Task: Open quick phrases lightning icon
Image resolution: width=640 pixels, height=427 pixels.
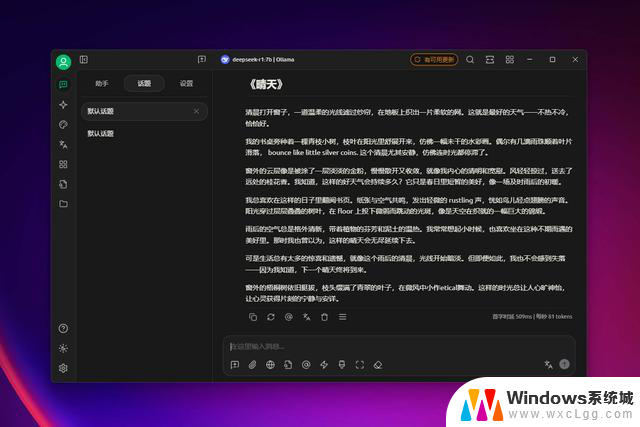Action: point(324,365)
